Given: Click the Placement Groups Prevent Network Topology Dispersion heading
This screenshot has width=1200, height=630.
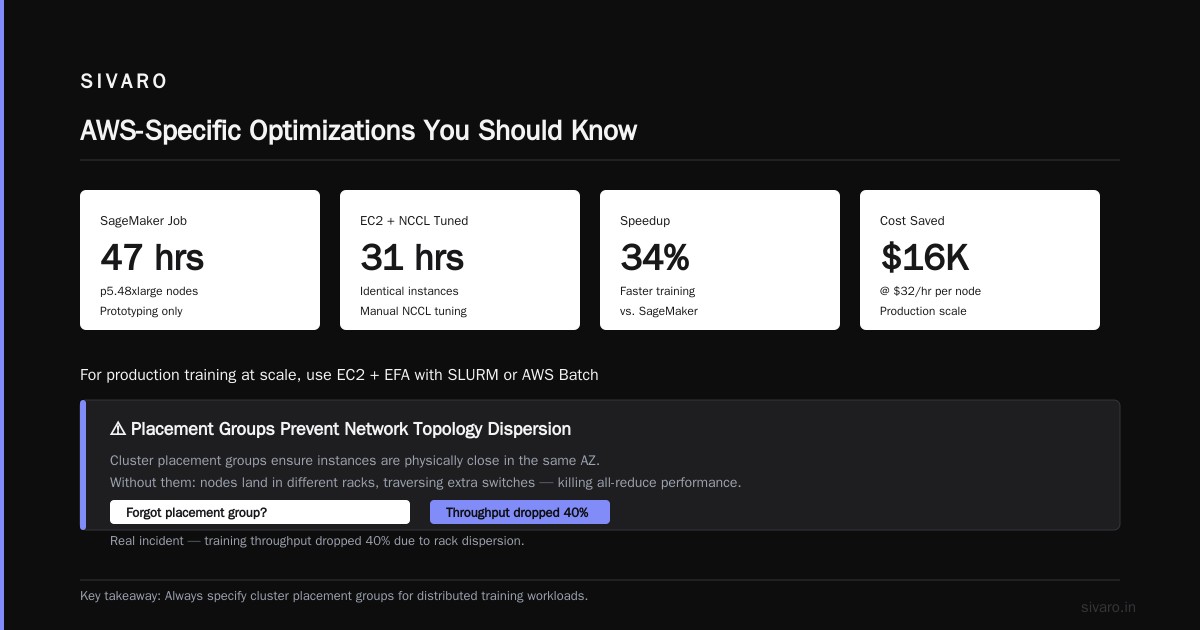Looking at the screenshot, I should [x=351, y=429].
